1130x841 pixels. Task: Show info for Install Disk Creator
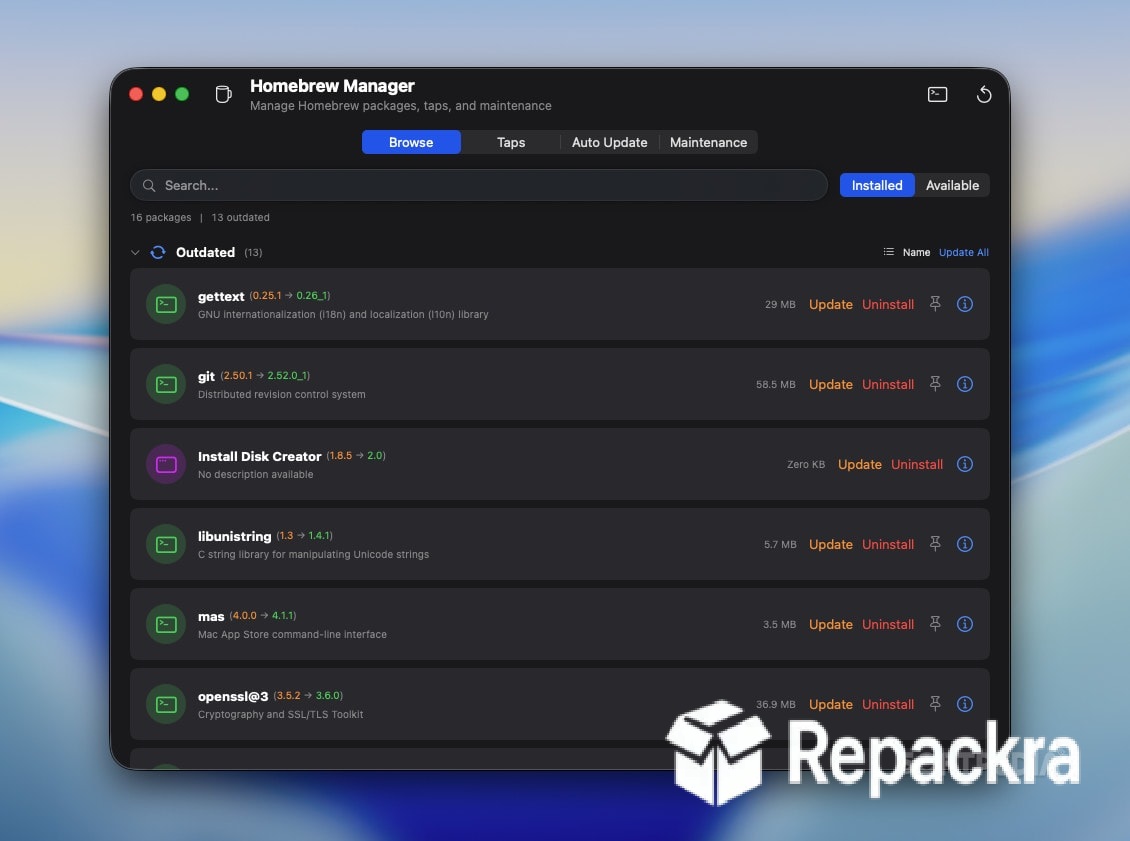click(x=964, y=464)
